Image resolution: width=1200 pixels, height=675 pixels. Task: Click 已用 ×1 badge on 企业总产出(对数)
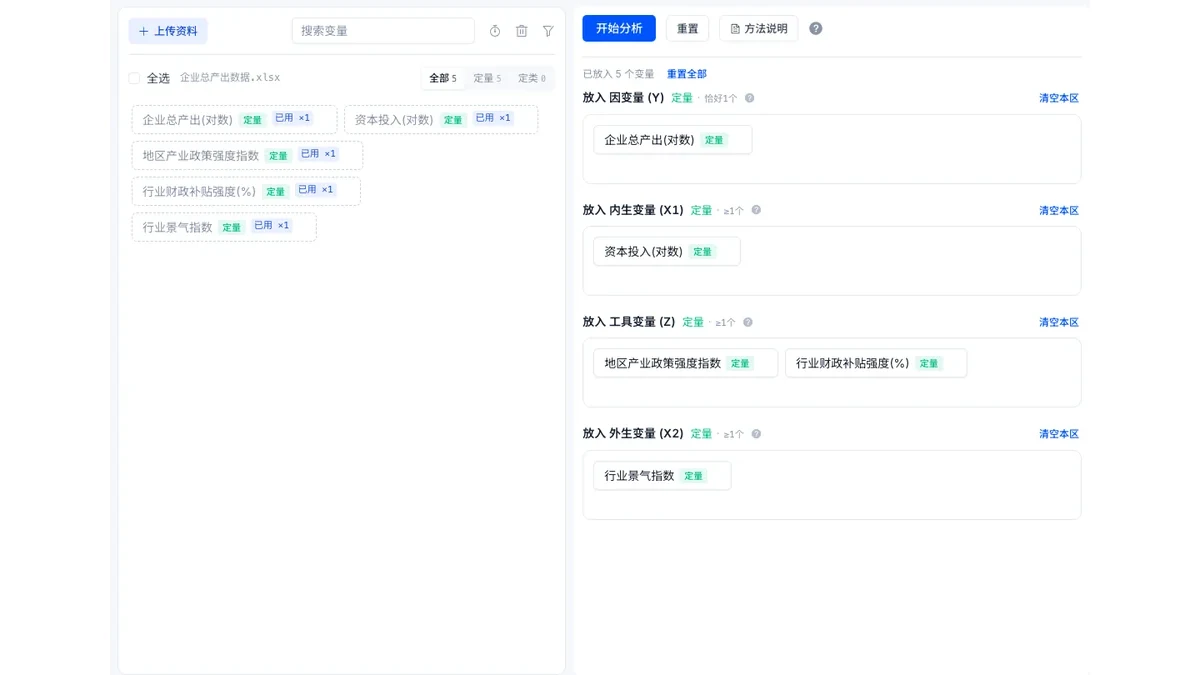tap(292, 118)
